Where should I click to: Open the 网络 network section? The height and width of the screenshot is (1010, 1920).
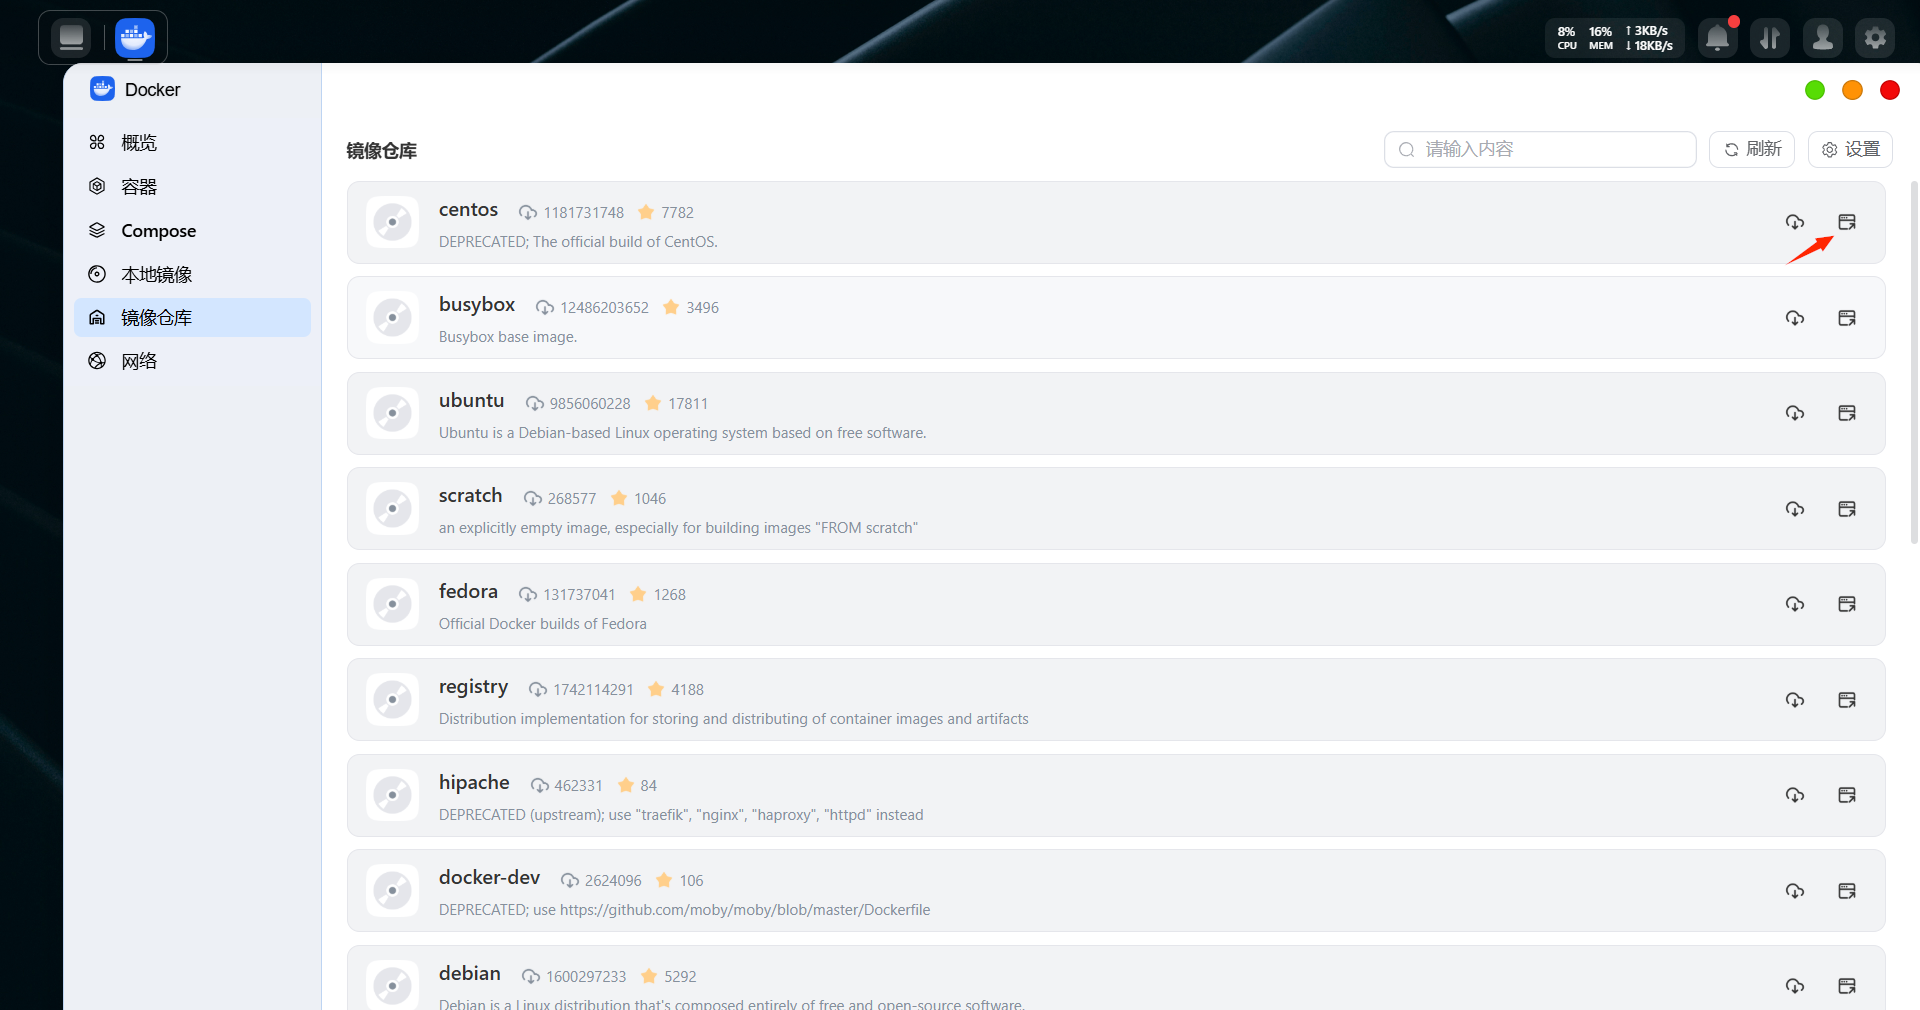tap(192, 361)
